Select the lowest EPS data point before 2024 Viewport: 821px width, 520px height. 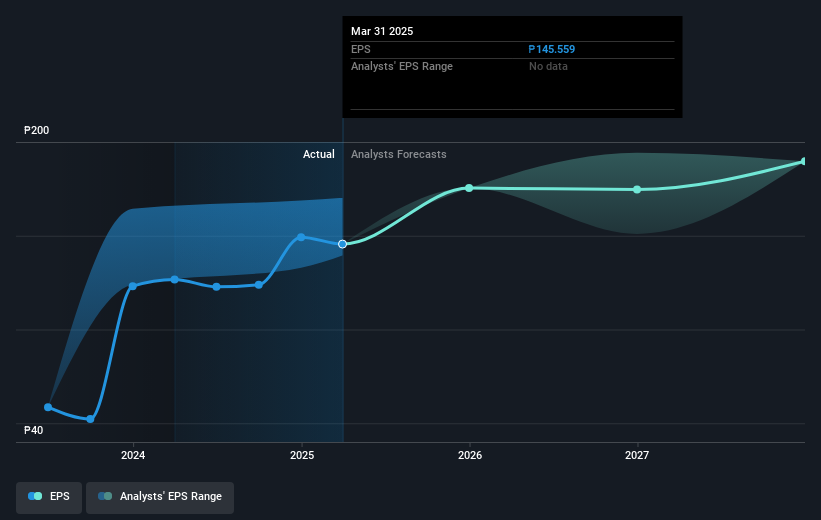coord(90,419)
